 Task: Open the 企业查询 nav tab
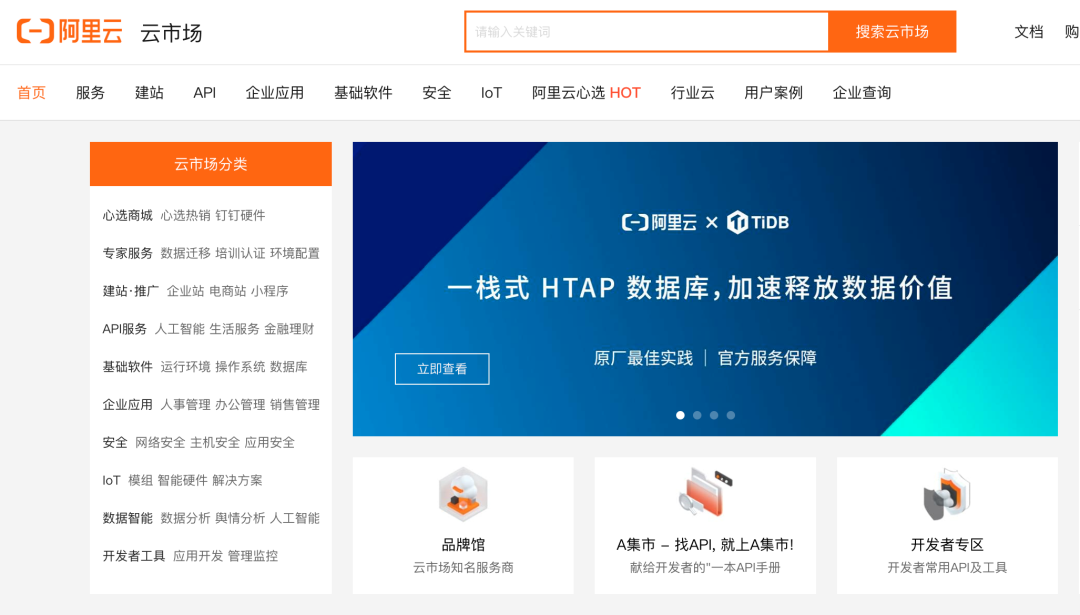(862, 93)
